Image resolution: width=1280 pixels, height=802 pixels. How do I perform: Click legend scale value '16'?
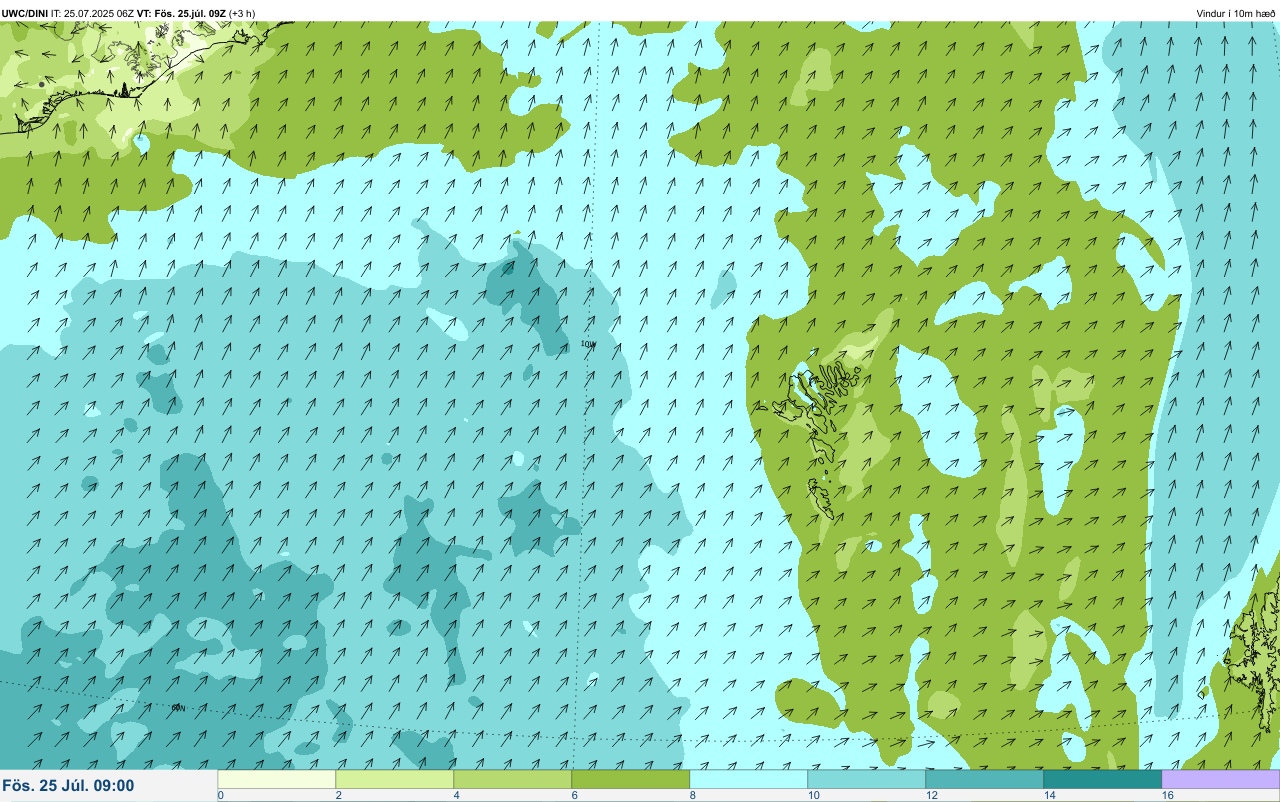coord(1168,795)
